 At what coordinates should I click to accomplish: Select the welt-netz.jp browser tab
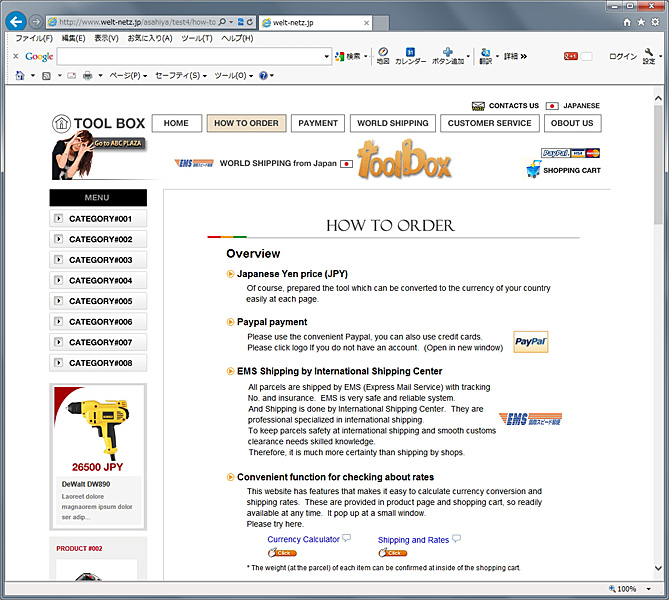pyautogui.click(x=316, y=23)
